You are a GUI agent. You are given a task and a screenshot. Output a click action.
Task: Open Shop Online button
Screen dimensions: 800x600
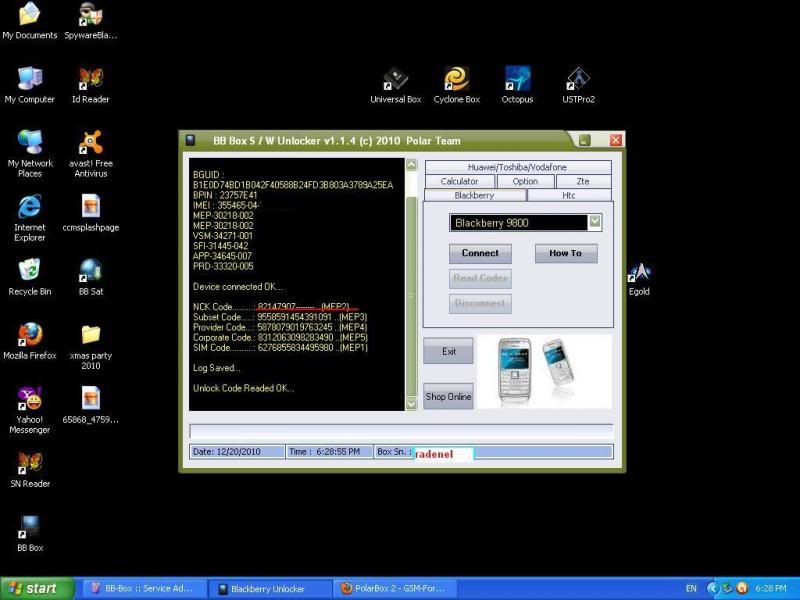point(448,396)
